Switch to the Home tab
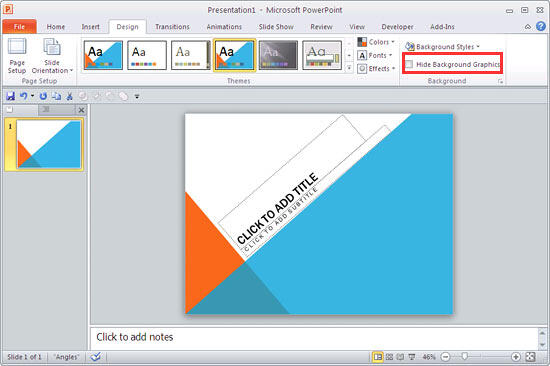Viewport: 550px width, 366px height. pyautogui.click(x=56, y=27)
